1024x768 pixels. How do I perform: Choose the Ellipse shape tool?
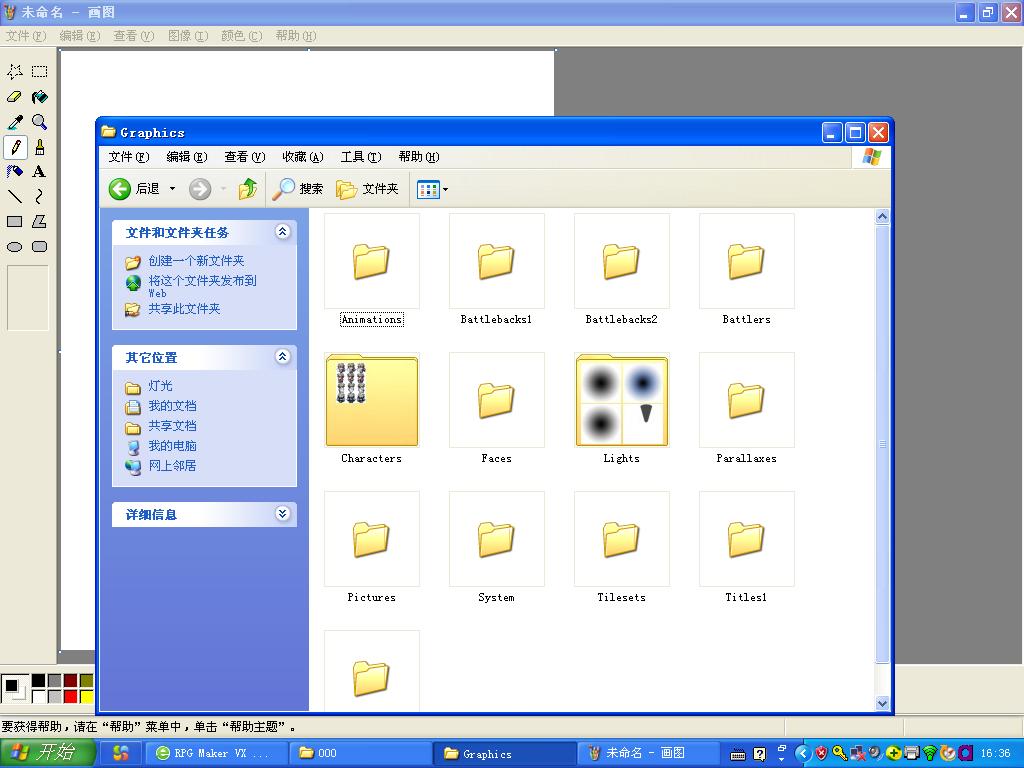point(14,247)
